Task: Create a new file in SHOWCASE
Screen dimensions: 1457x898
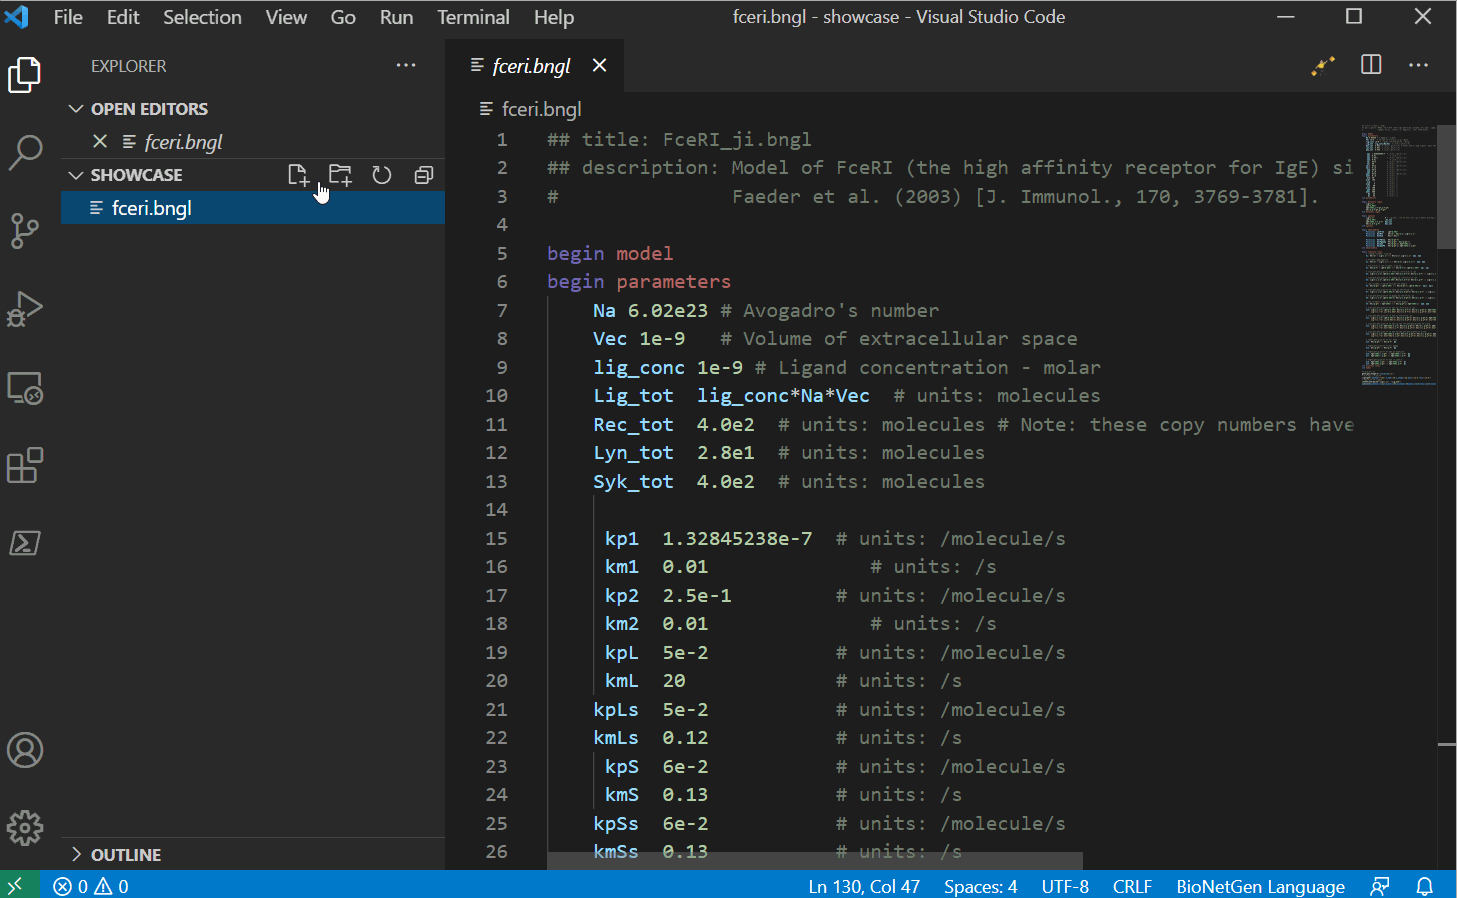Action: point(298,175)
